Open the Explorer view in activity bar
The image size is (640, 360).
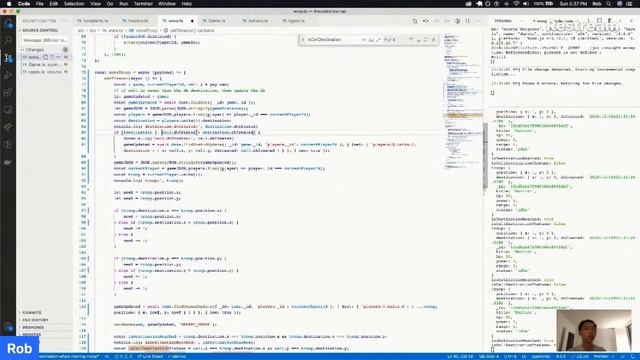8,24
